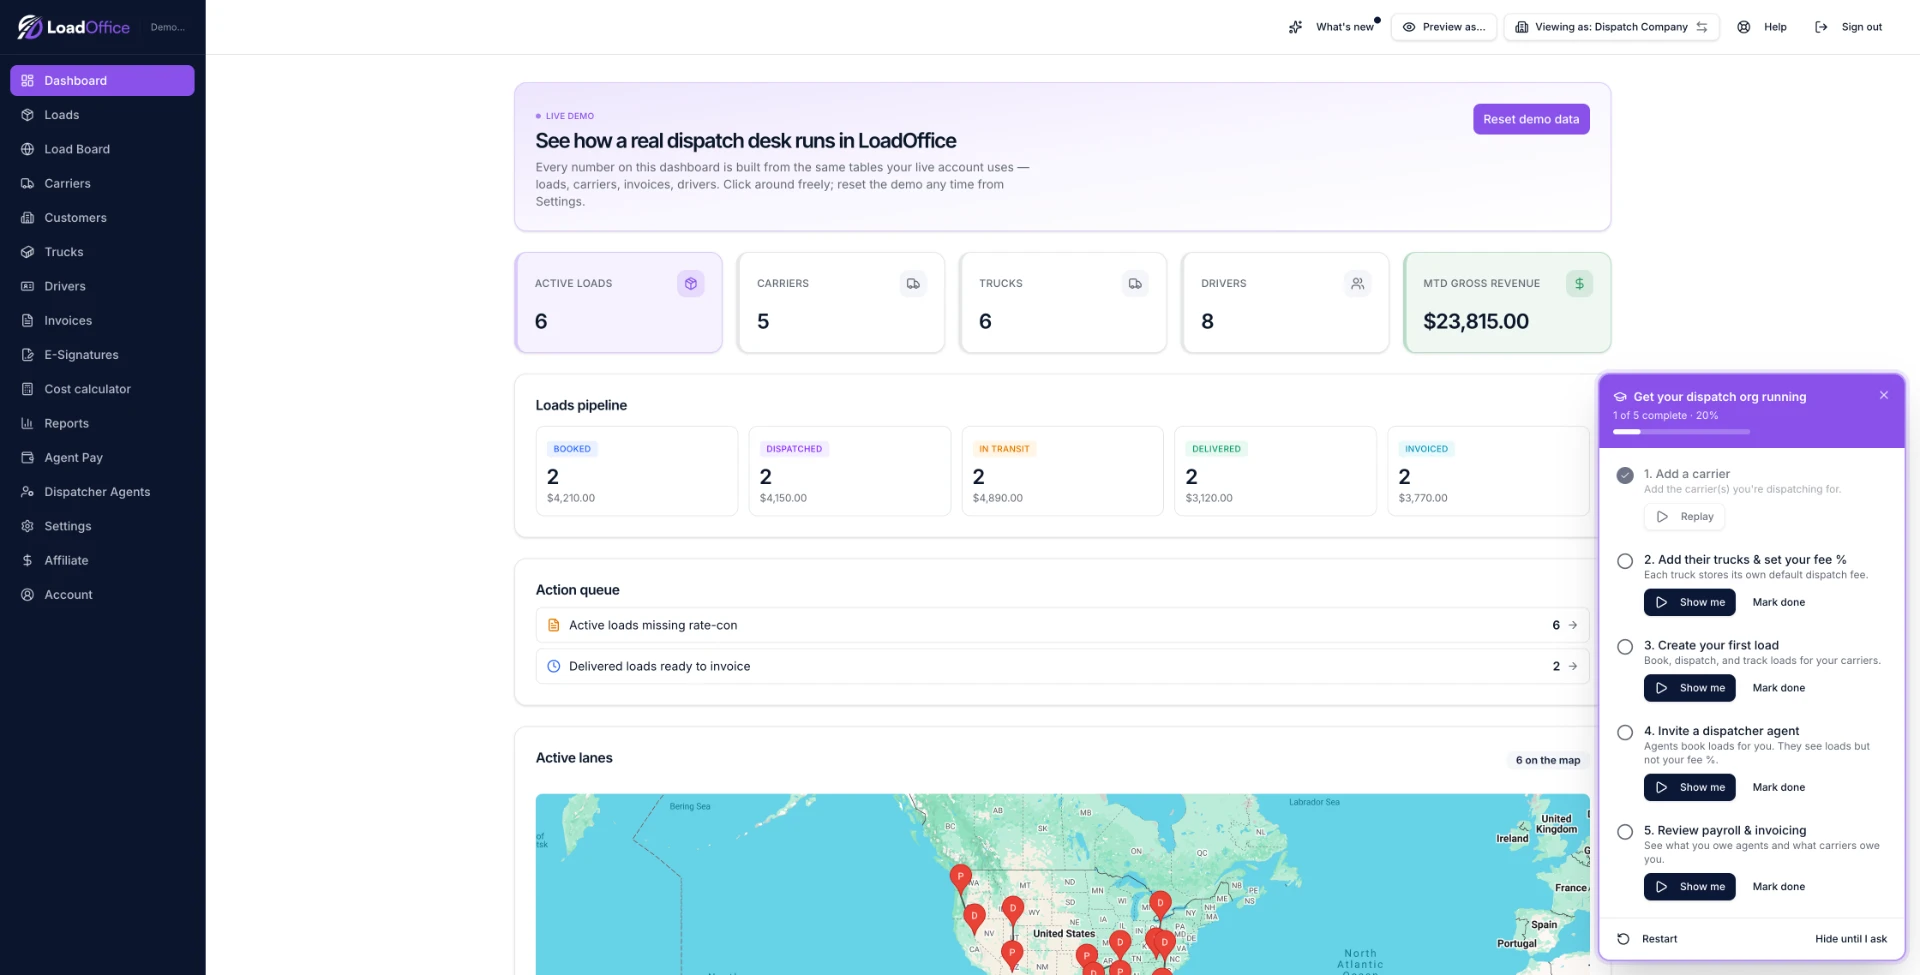The image size is (1920, 975).
Task: Click the Trucks card truck icon
Action: pyautogui.click(x=1135, y=284)
